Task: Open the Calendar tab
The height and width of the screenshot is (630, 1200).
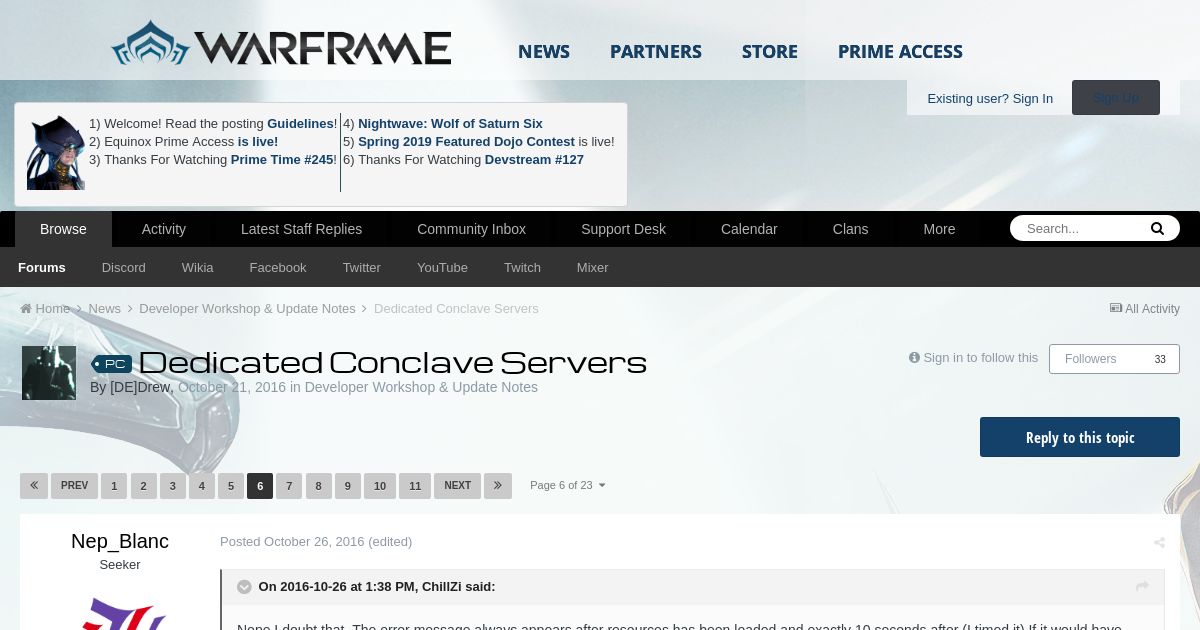Action: pyautogui.click(x=749, y=229)
